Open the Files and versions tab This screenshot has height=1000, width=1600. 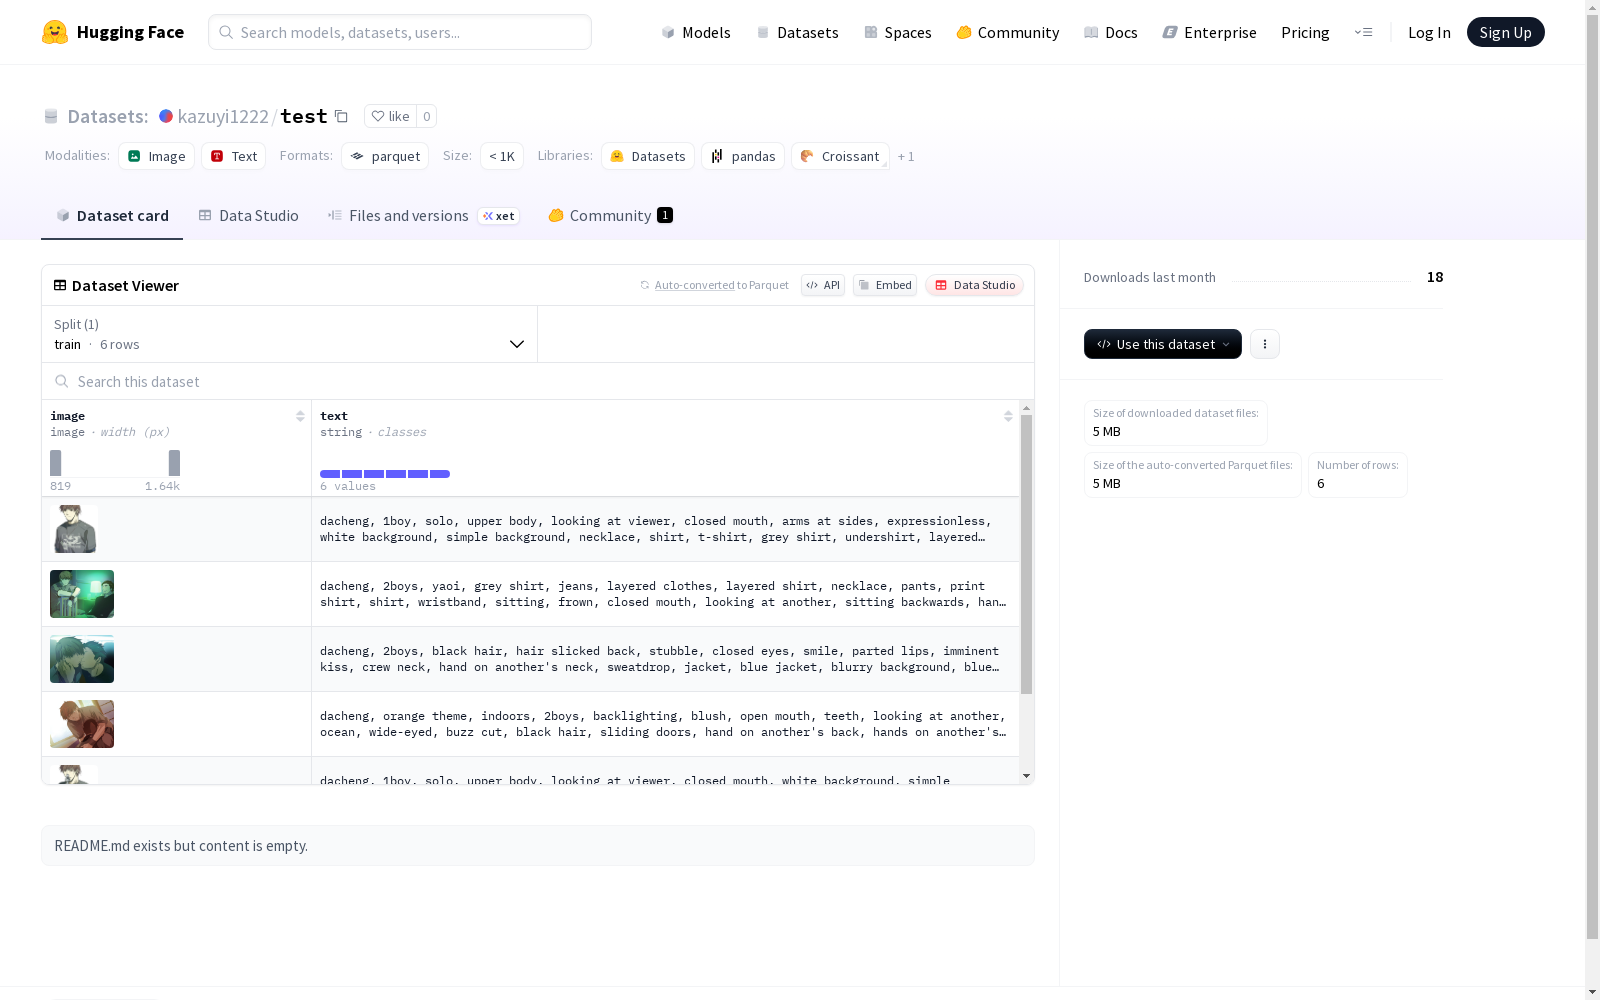(423, 216)
